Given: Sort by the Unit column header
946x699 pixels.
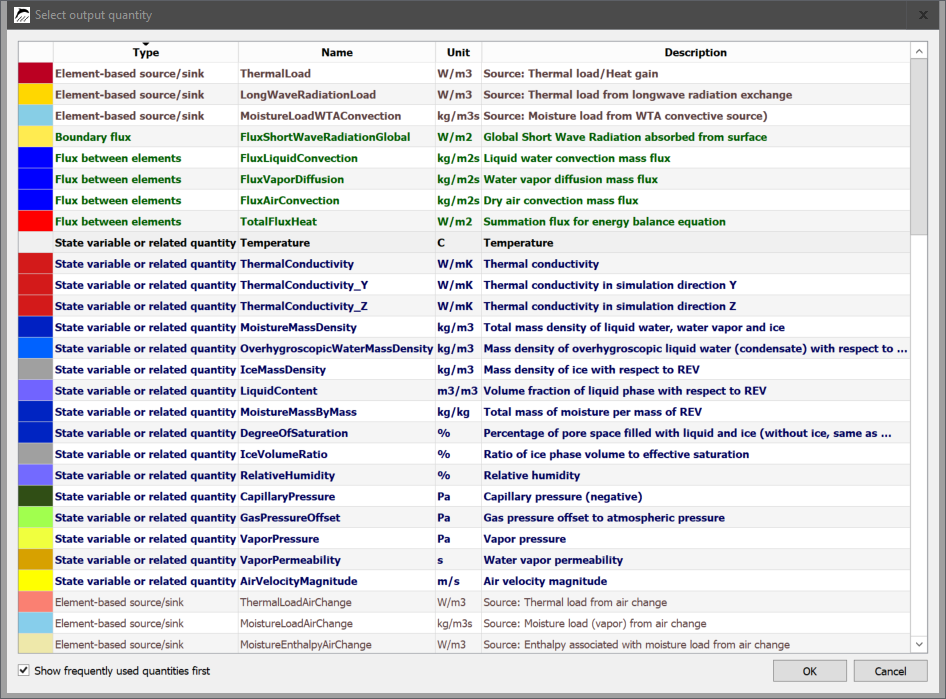Looking at the screenshot, I should [459, 52].
